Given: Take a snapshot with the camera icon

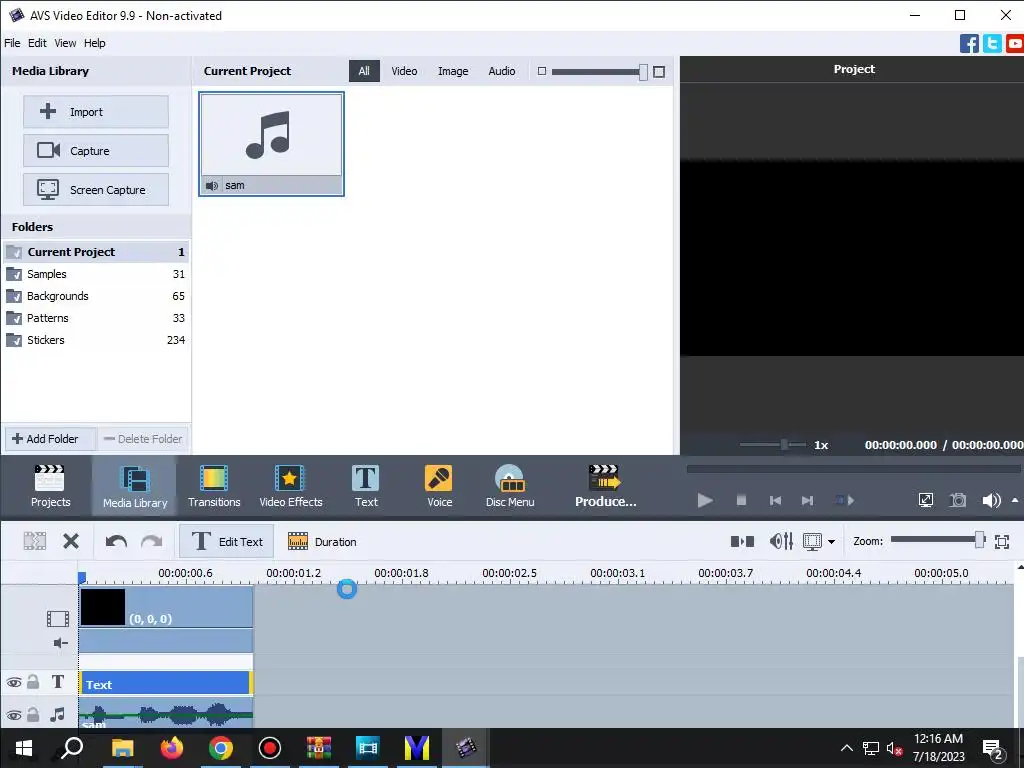Looking at the screenshot, I should pyautogui.click(x=957, y=500).
